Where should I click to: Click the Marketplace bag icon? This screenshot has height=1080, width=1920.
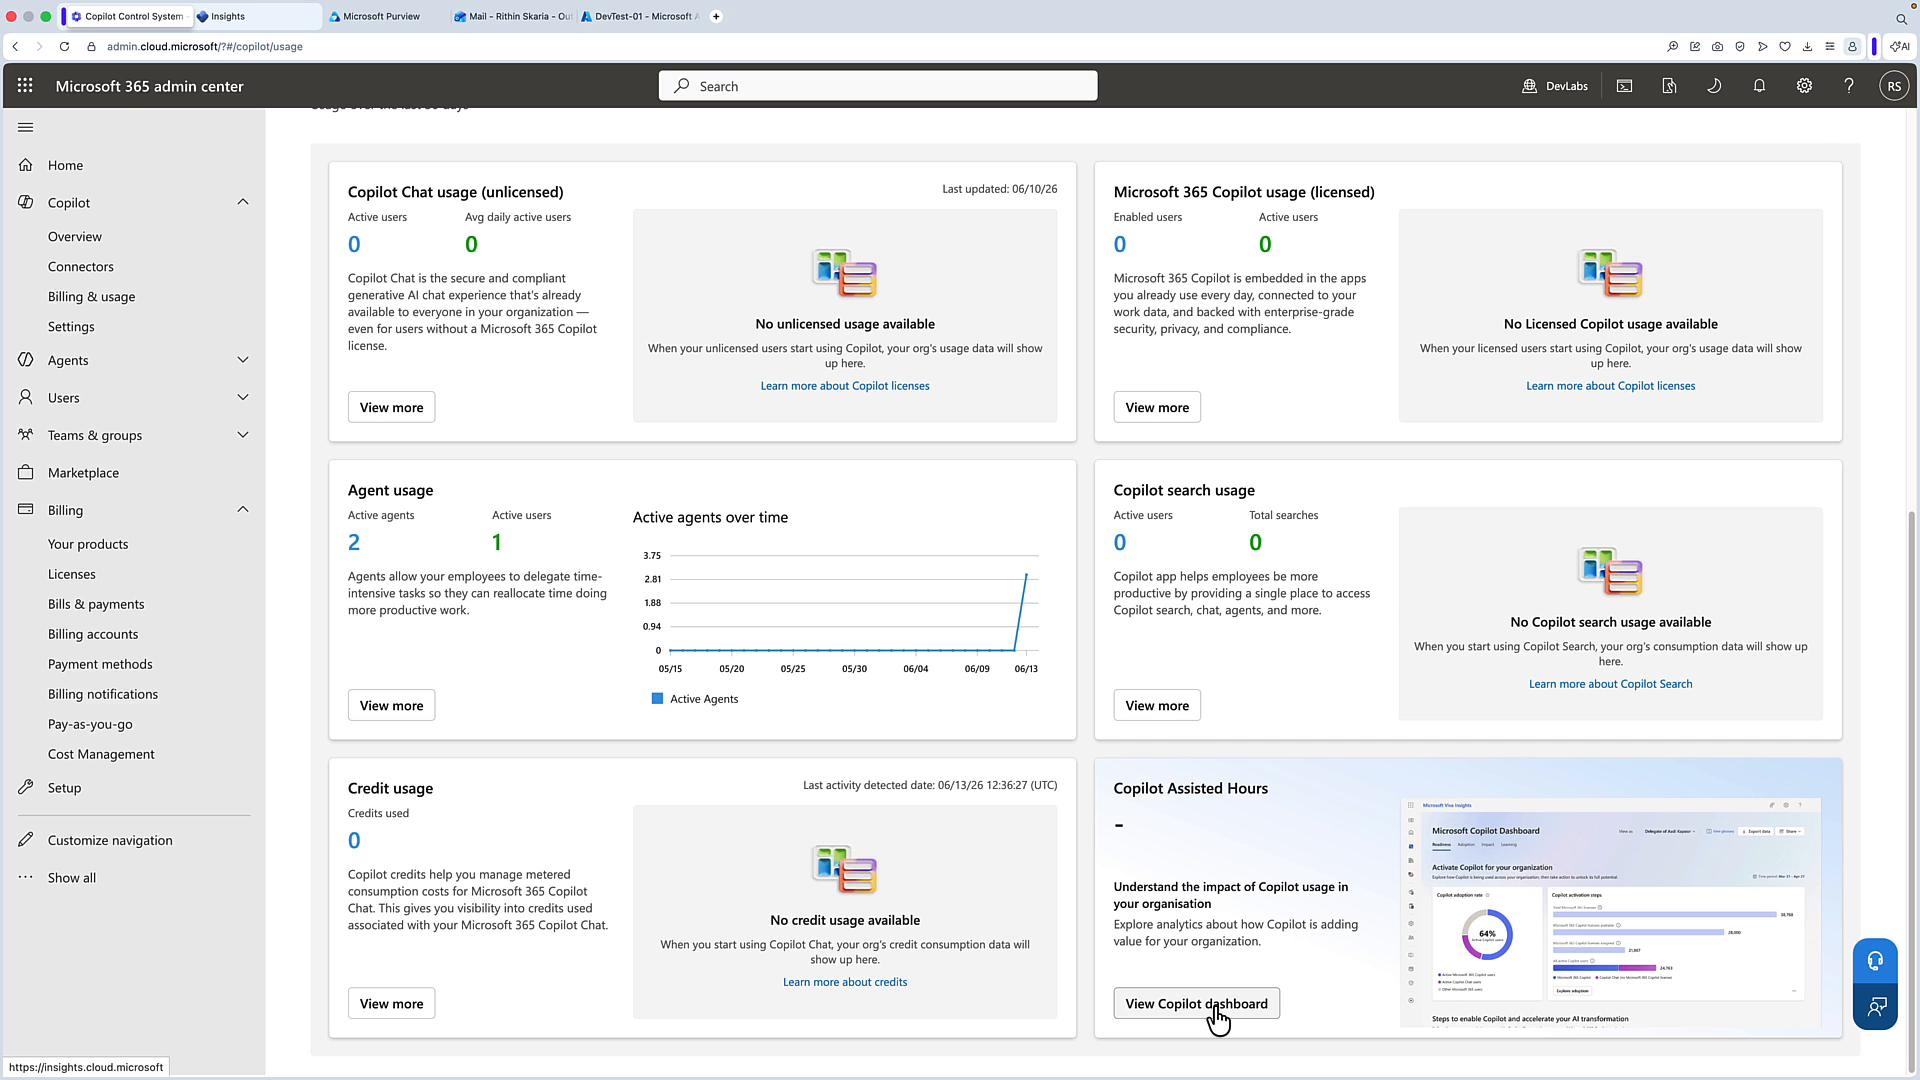pos(26,472)
